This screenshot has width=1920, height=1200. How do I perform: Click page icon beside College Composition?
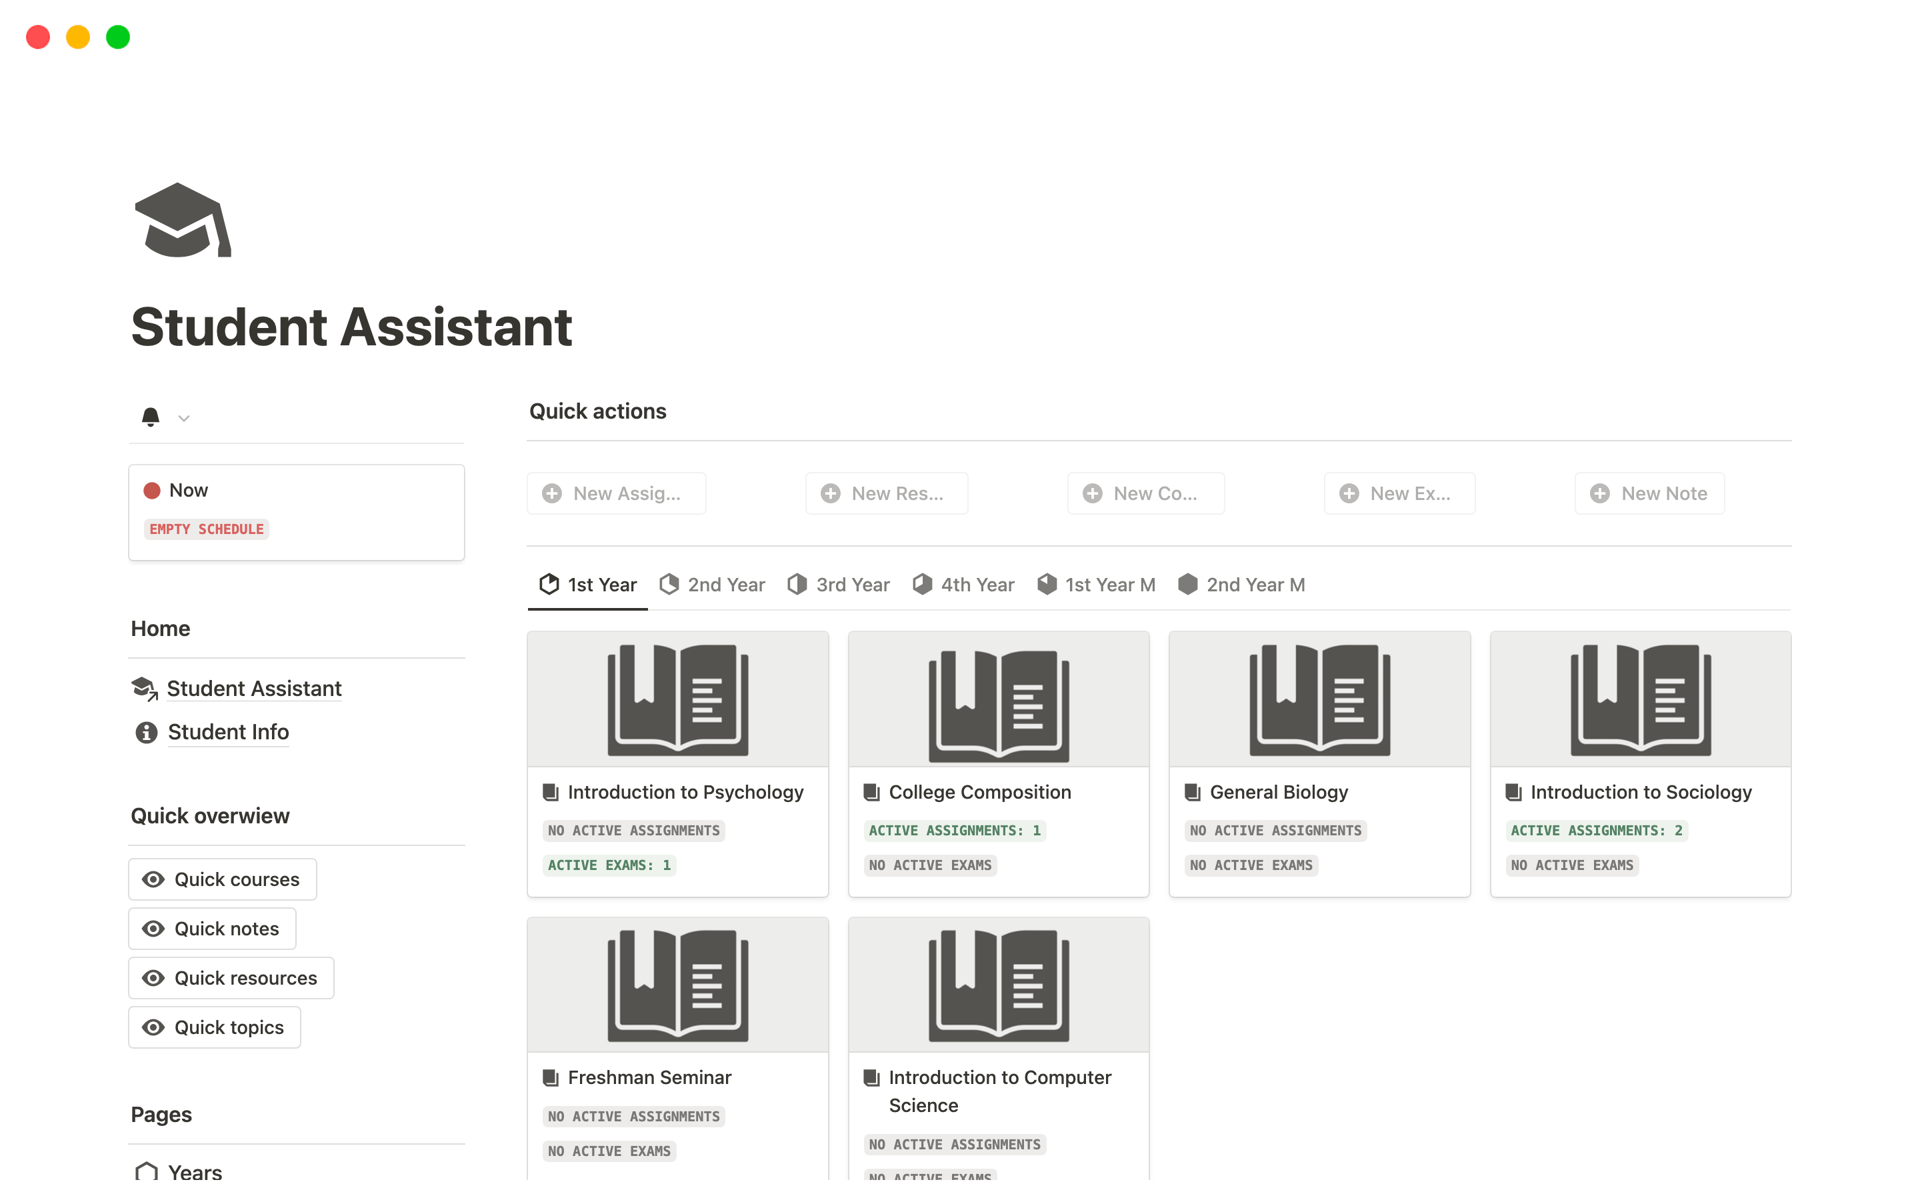click(871, 792)
